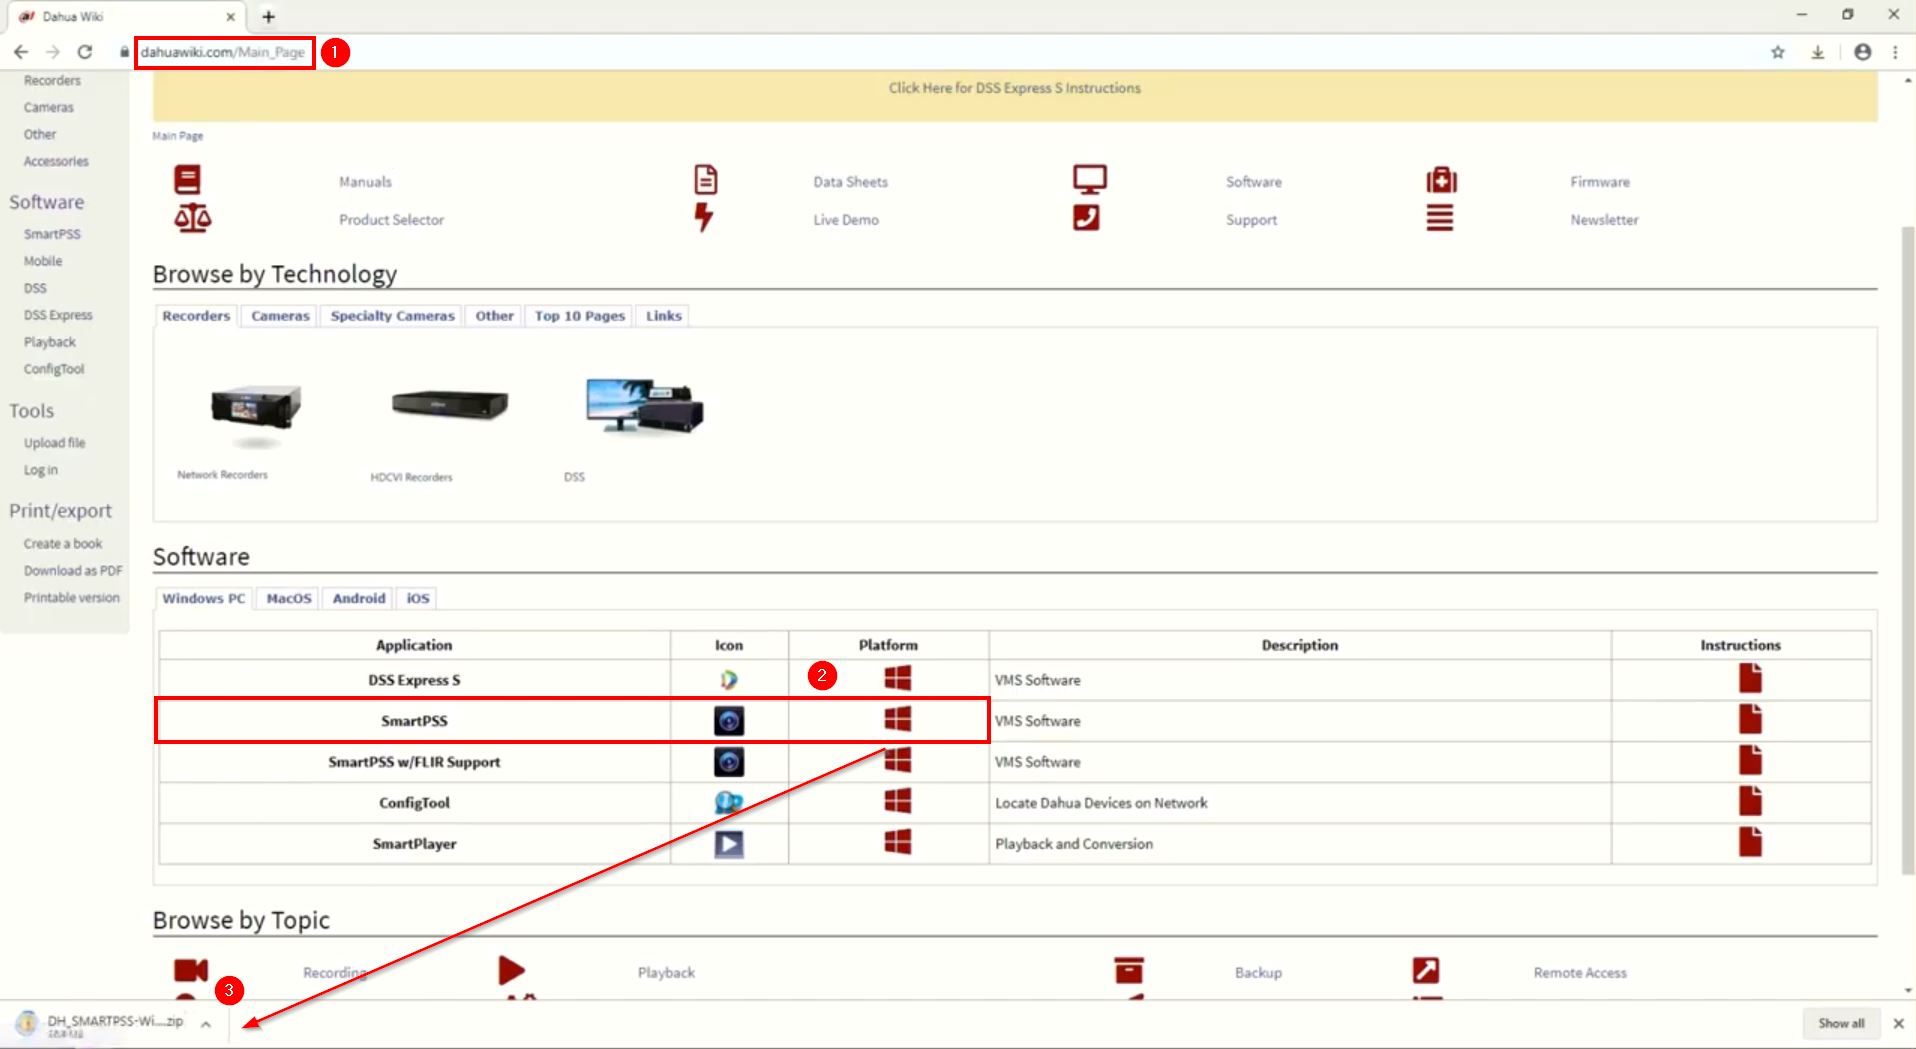Open browser downloads icon in toolbar
1916x1049 pixels.
(1818, 52)
